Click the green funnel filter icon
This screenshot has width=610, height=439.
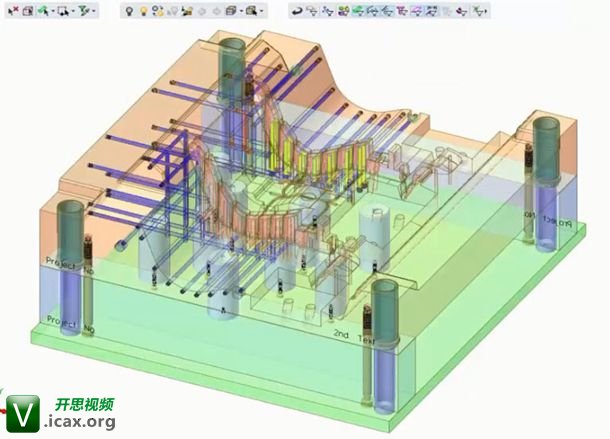pos(84,11)
